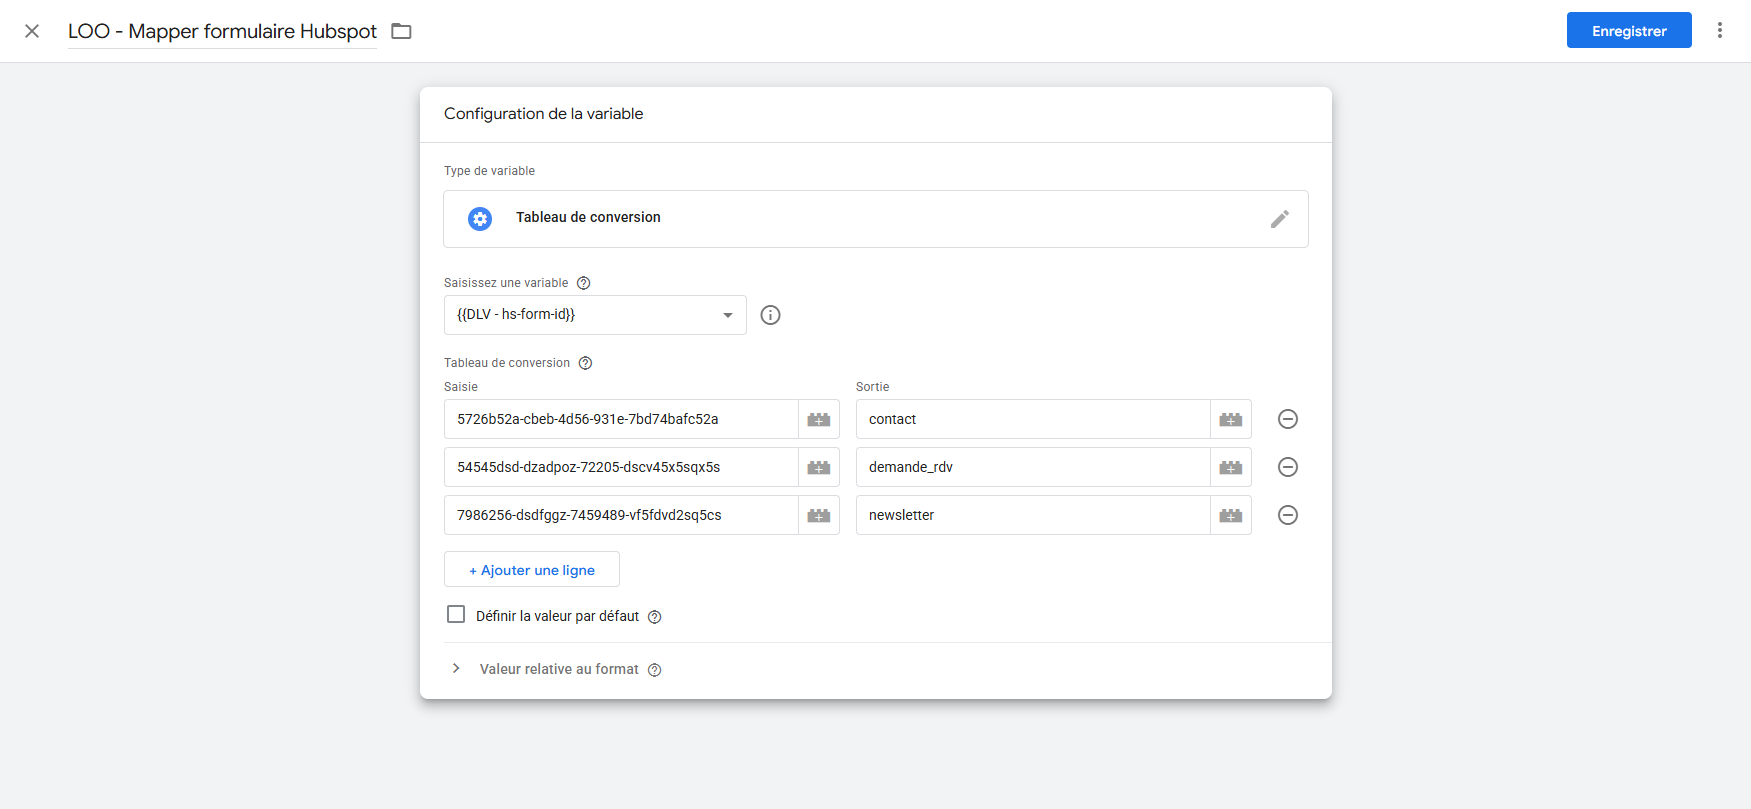
Task: Click the Tableau de conversion help icon
Action: pyautogui.click(x=586, y=363)
